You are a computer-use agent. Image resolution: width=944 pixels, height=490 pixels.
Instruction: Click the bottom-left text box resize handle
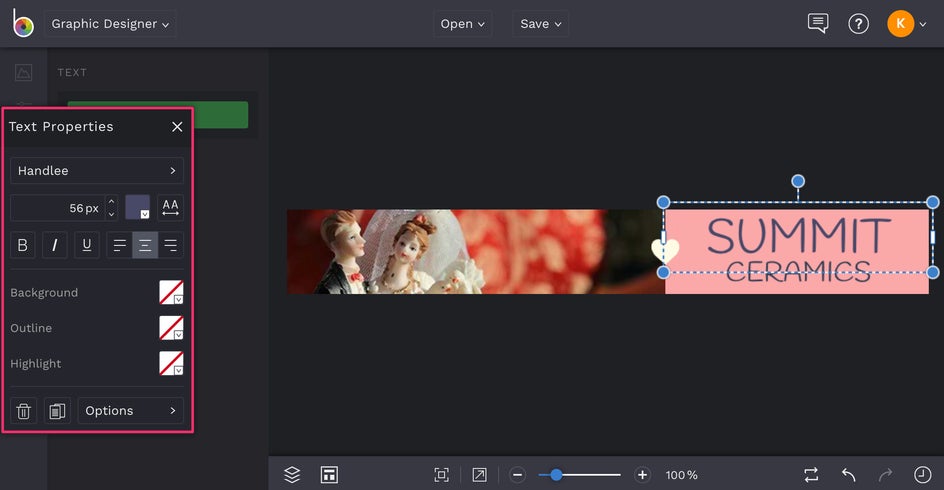tap(663, 273)
